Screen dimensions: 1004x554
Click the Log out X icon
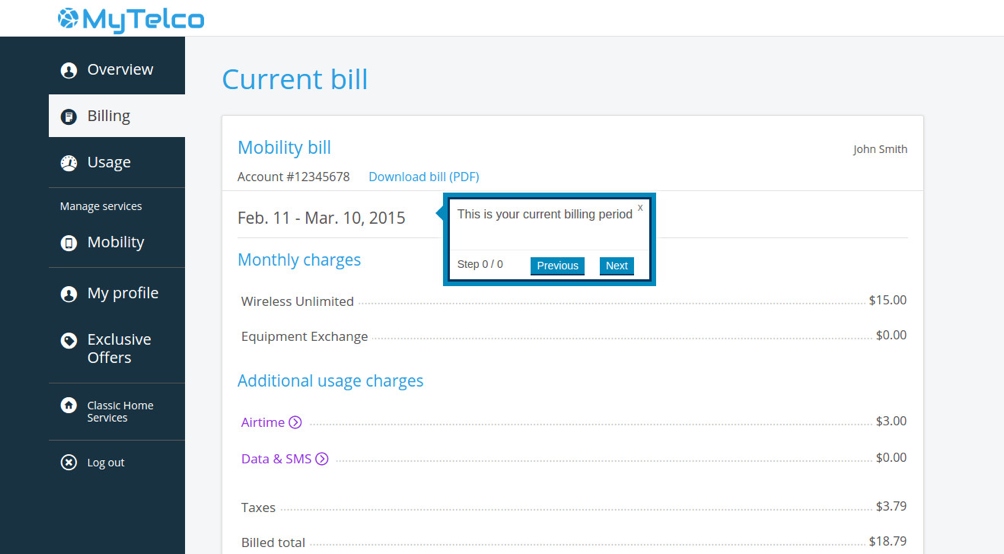click(x=68, y=463)
